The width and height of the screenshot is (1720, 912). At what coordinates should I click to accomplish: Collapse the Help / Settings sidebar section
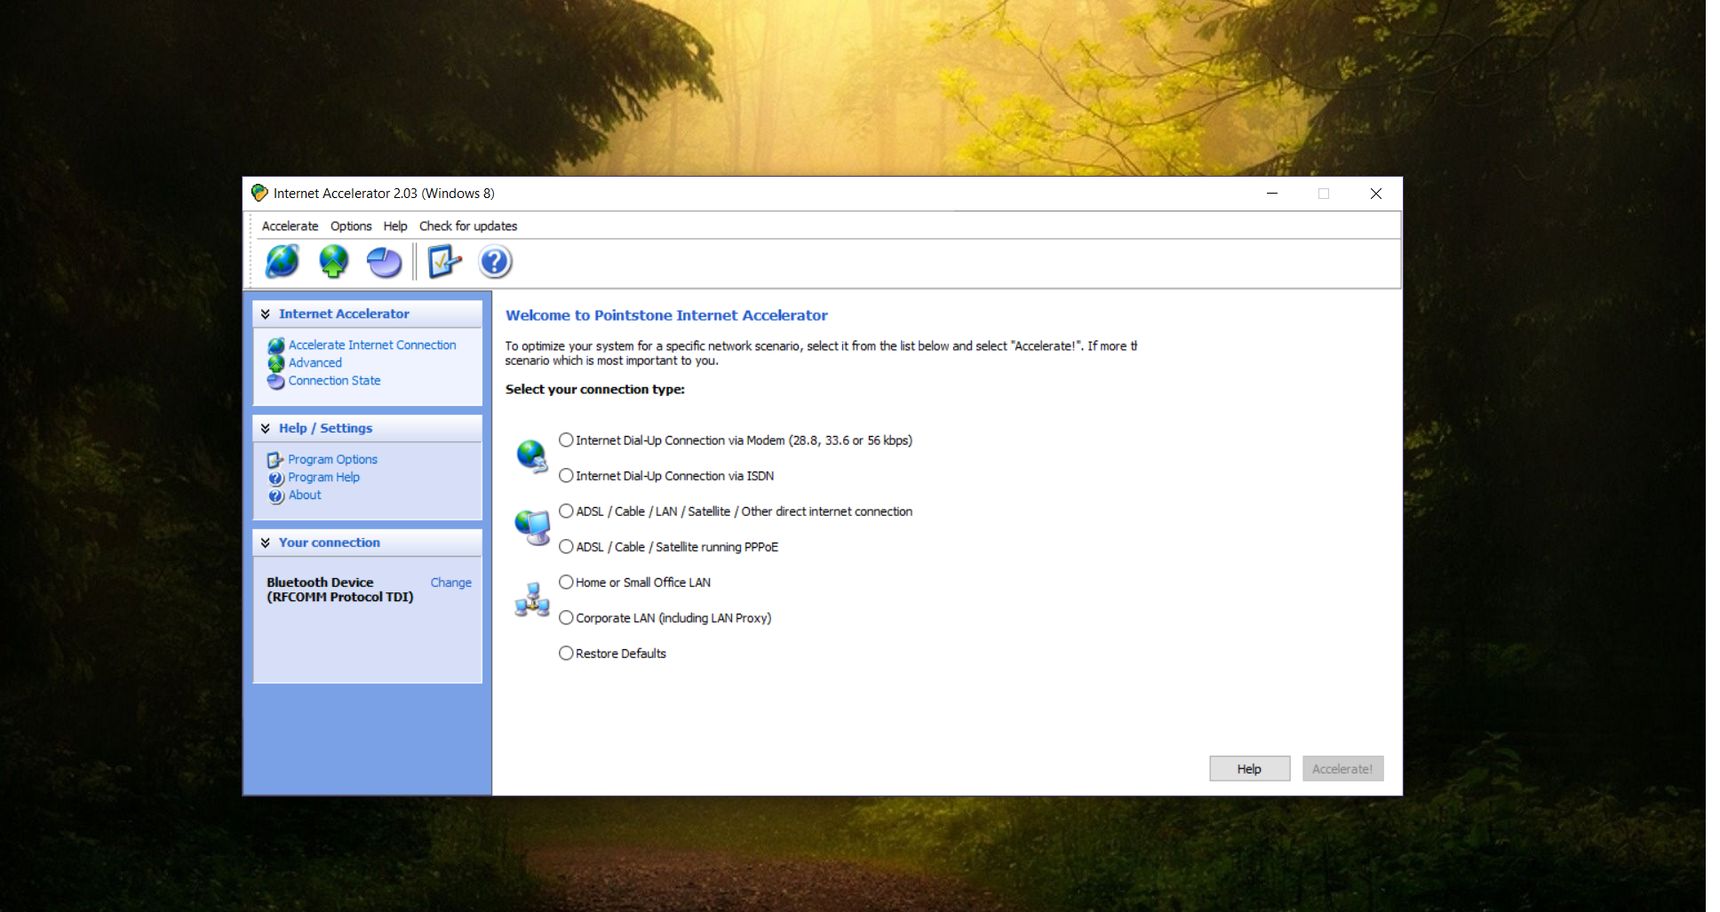click(x=265, y=428)
